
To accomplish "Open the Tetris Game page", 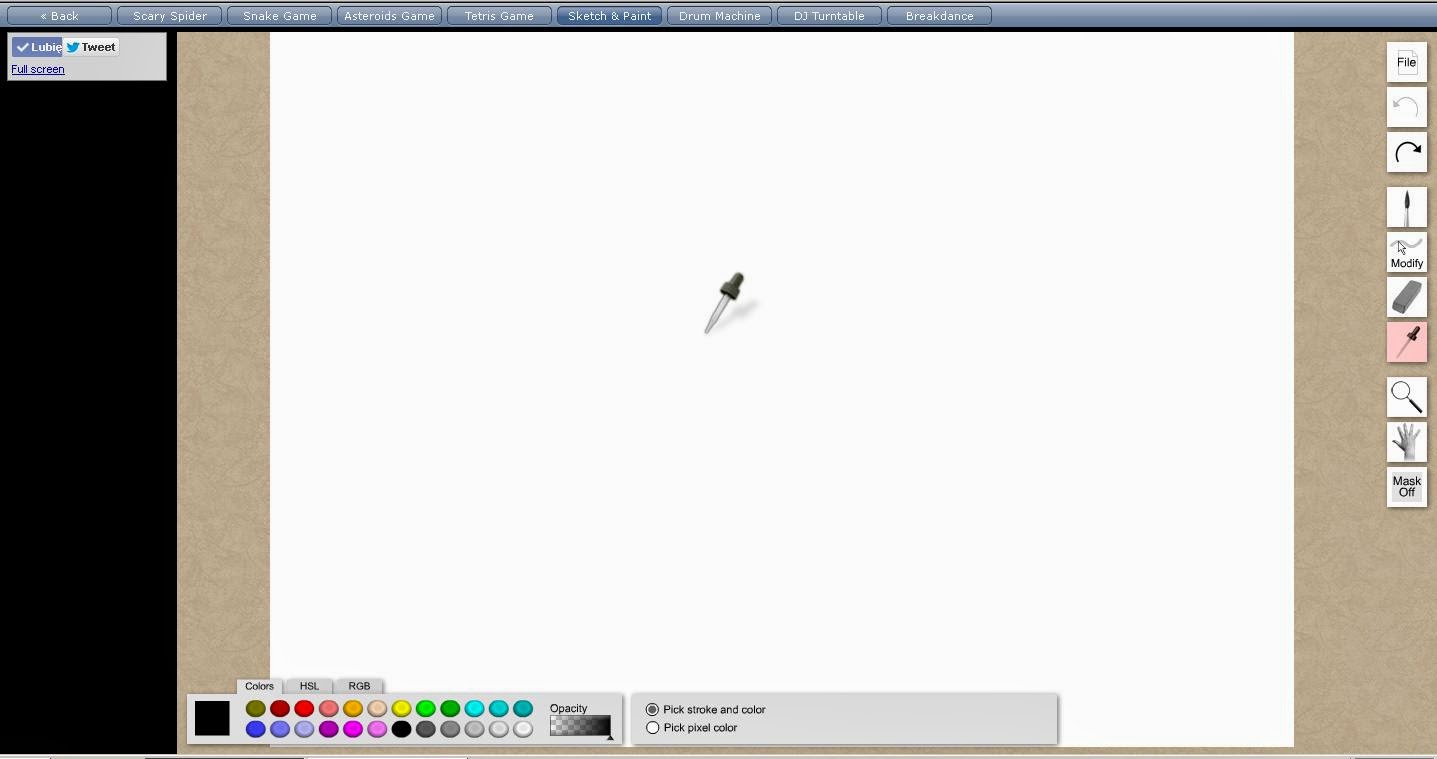I will pos(499,15).
